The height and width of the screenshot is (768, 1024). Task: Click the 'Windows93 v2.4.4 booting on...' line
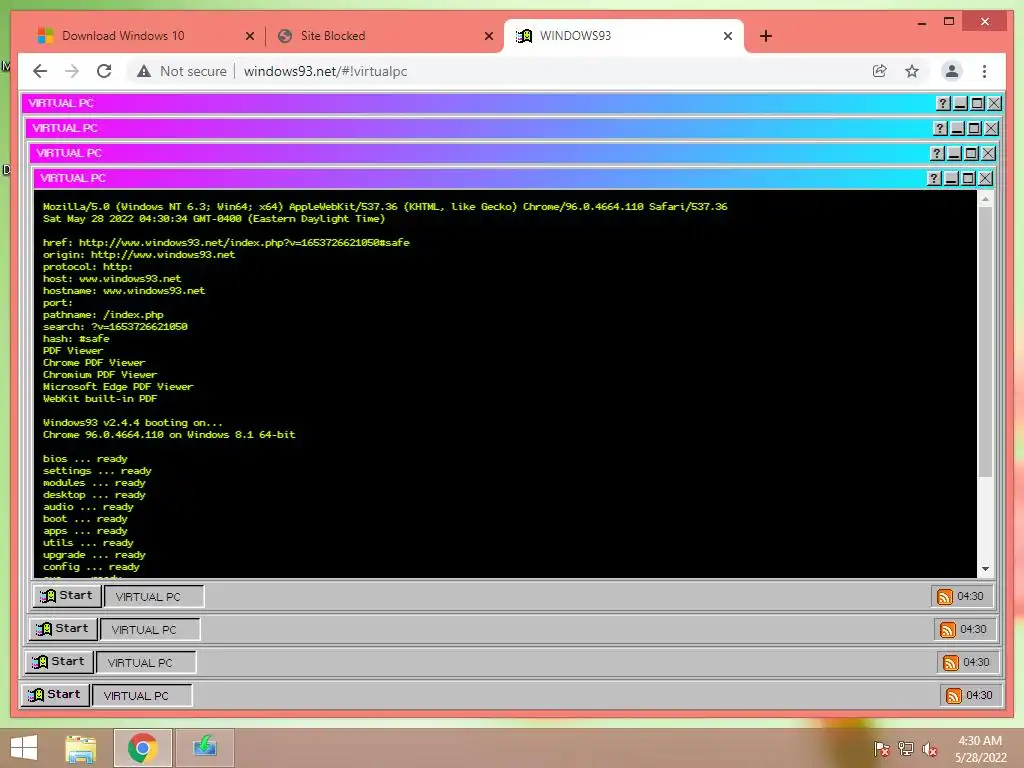tap(133, 423)
